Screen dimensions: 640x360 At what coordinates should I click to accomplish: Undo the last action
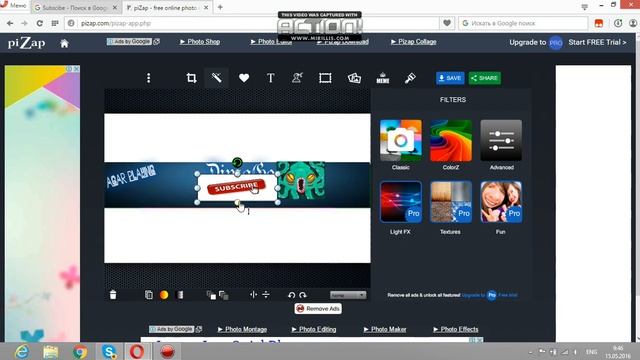[291, 295]
